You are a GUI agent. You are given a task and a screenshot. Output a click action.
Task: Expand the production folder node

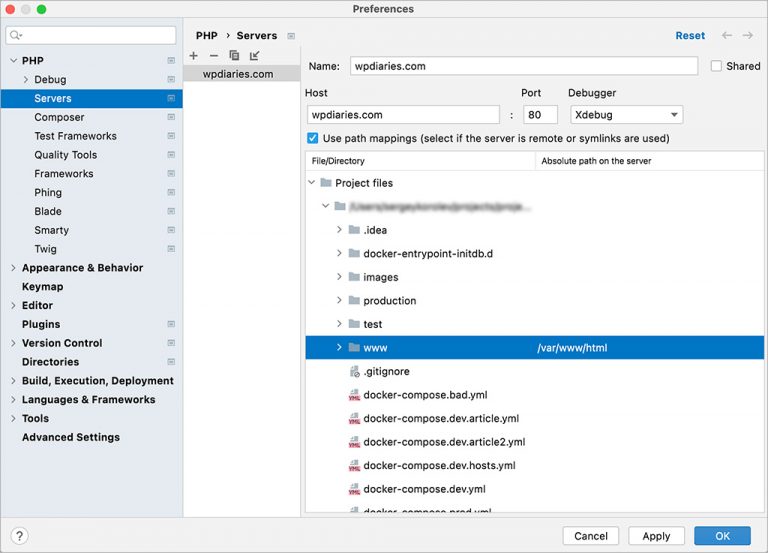(339, 300)
